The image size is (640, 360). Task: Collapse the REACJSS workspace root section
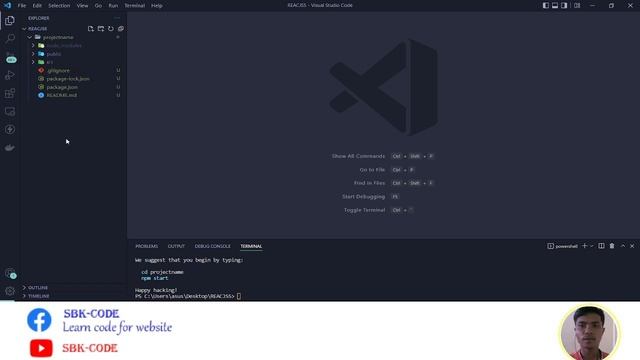(x=73, y=29)
